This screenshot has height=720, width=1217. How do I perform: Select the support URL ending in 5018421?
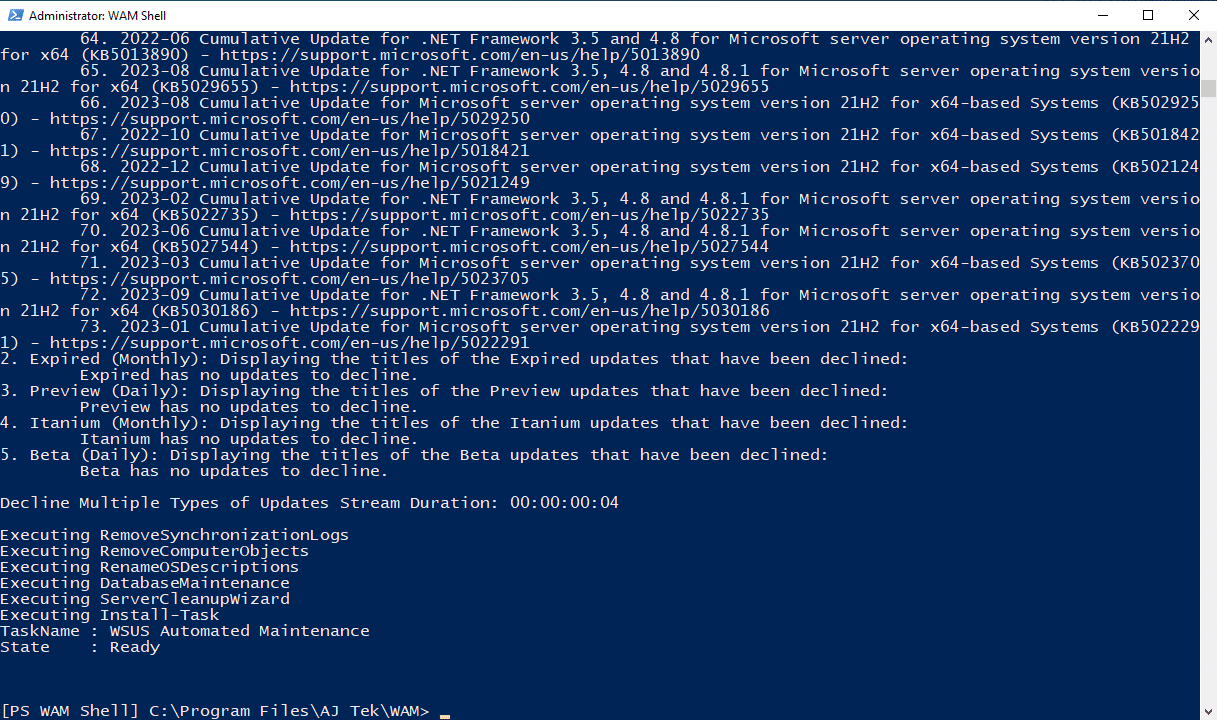(x=290, y=151)
